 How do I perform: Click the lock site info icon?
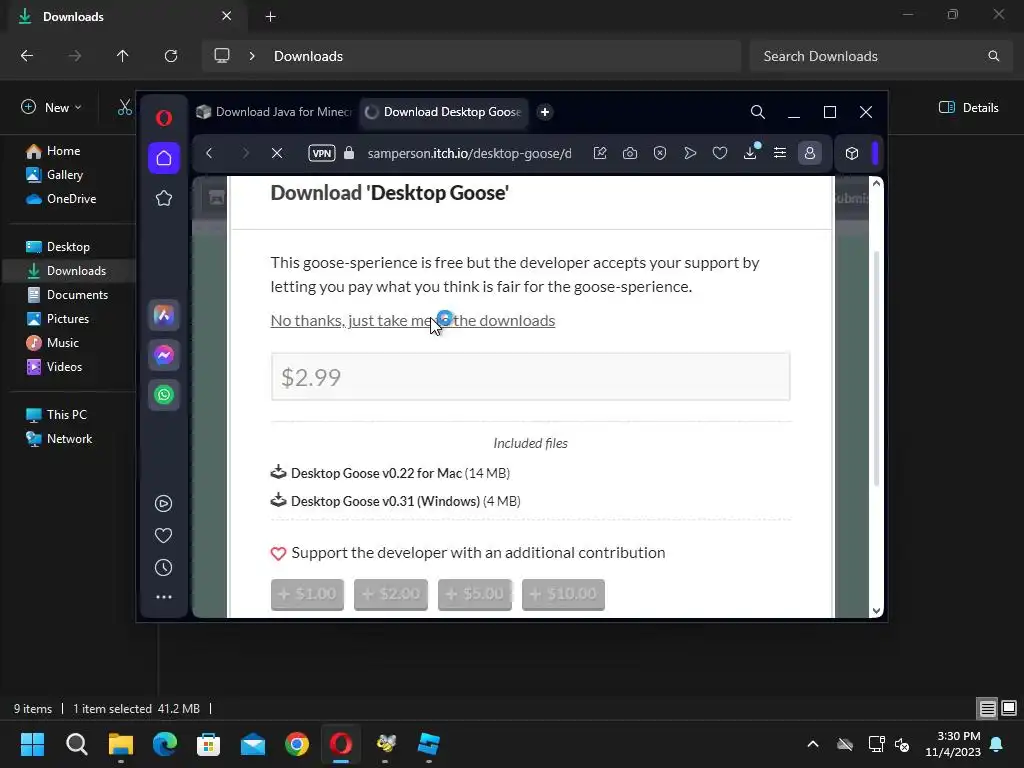click(349, 153)
